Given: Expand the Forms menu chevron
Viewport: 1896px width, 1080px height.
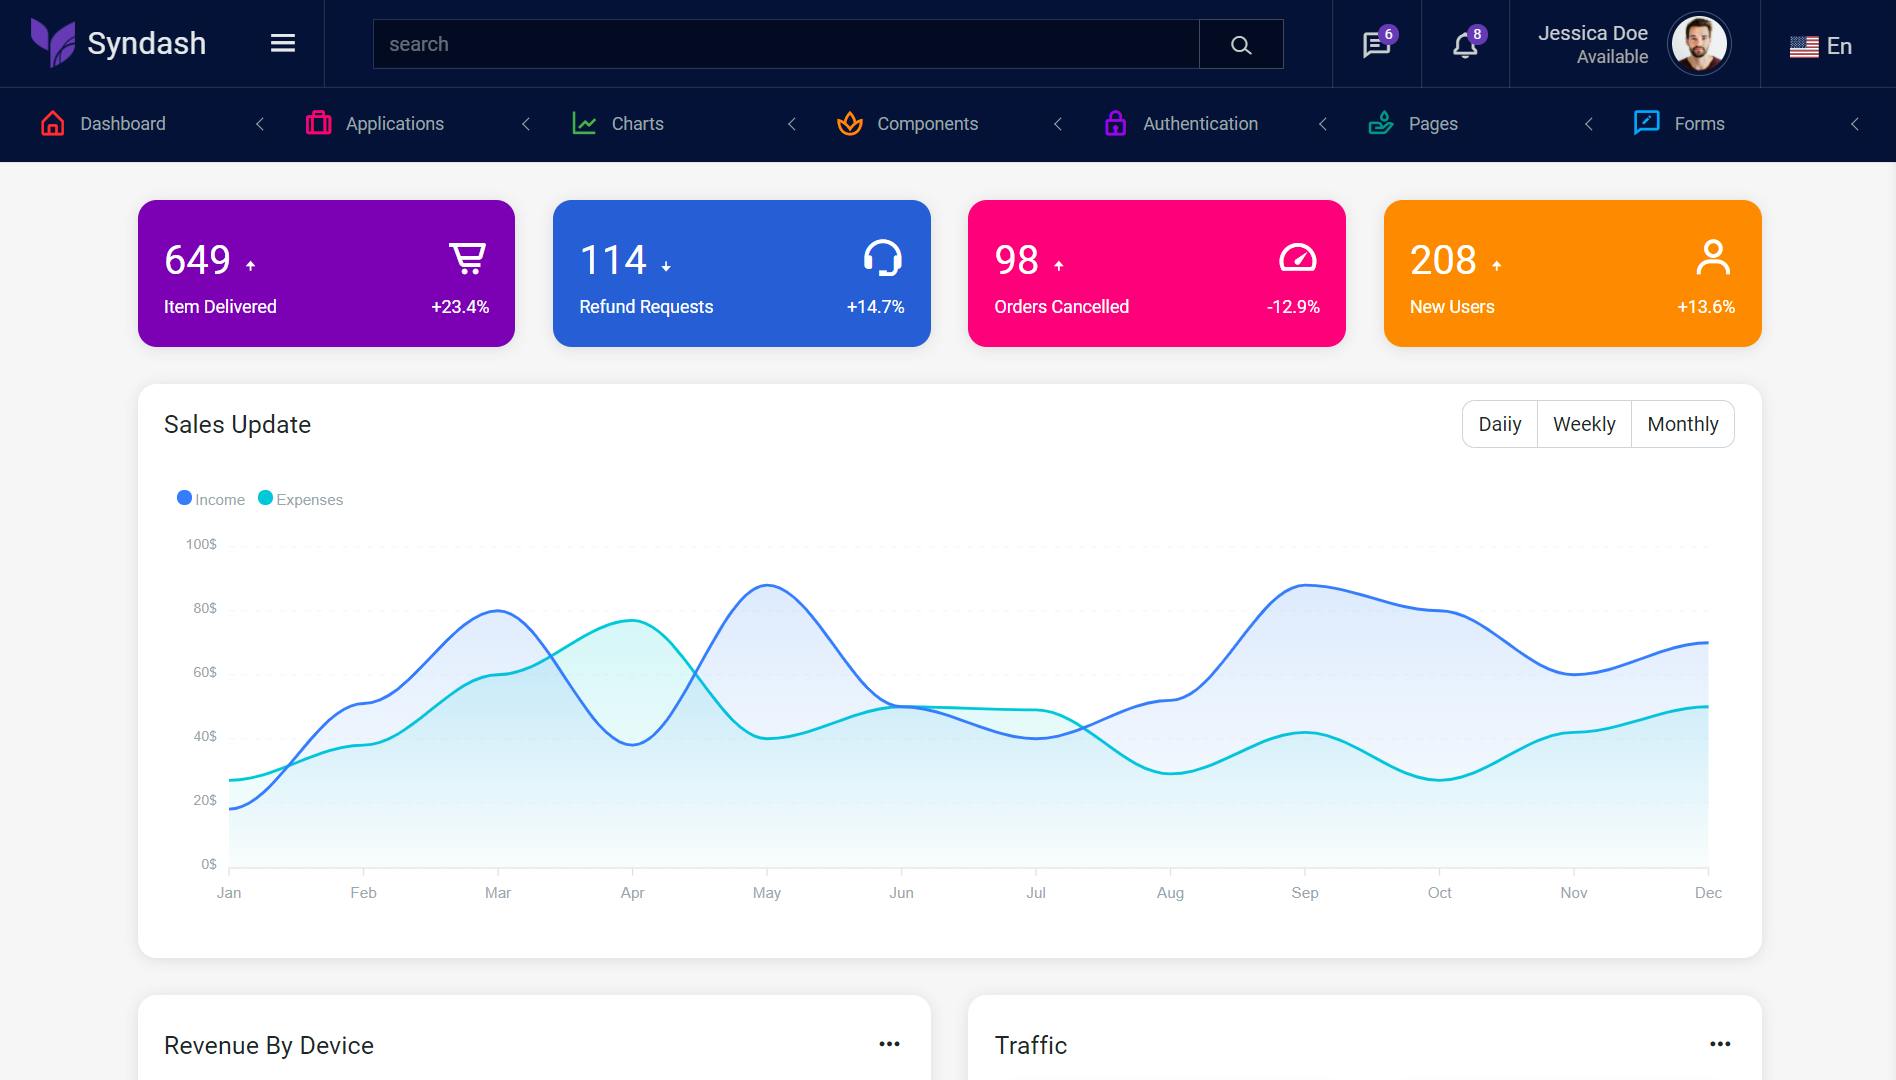Looking at the screenshot, I should click(x=1855, y=124).
